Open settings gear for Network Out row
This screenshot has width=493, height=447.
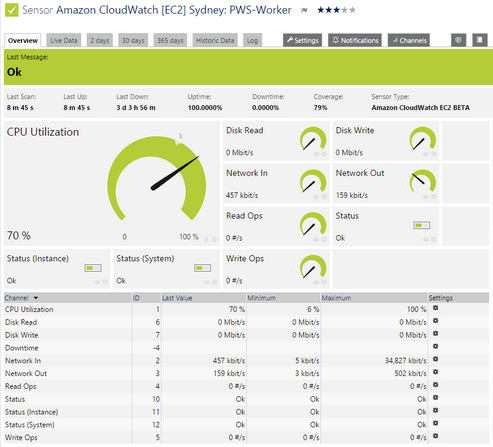pos(435,372)
